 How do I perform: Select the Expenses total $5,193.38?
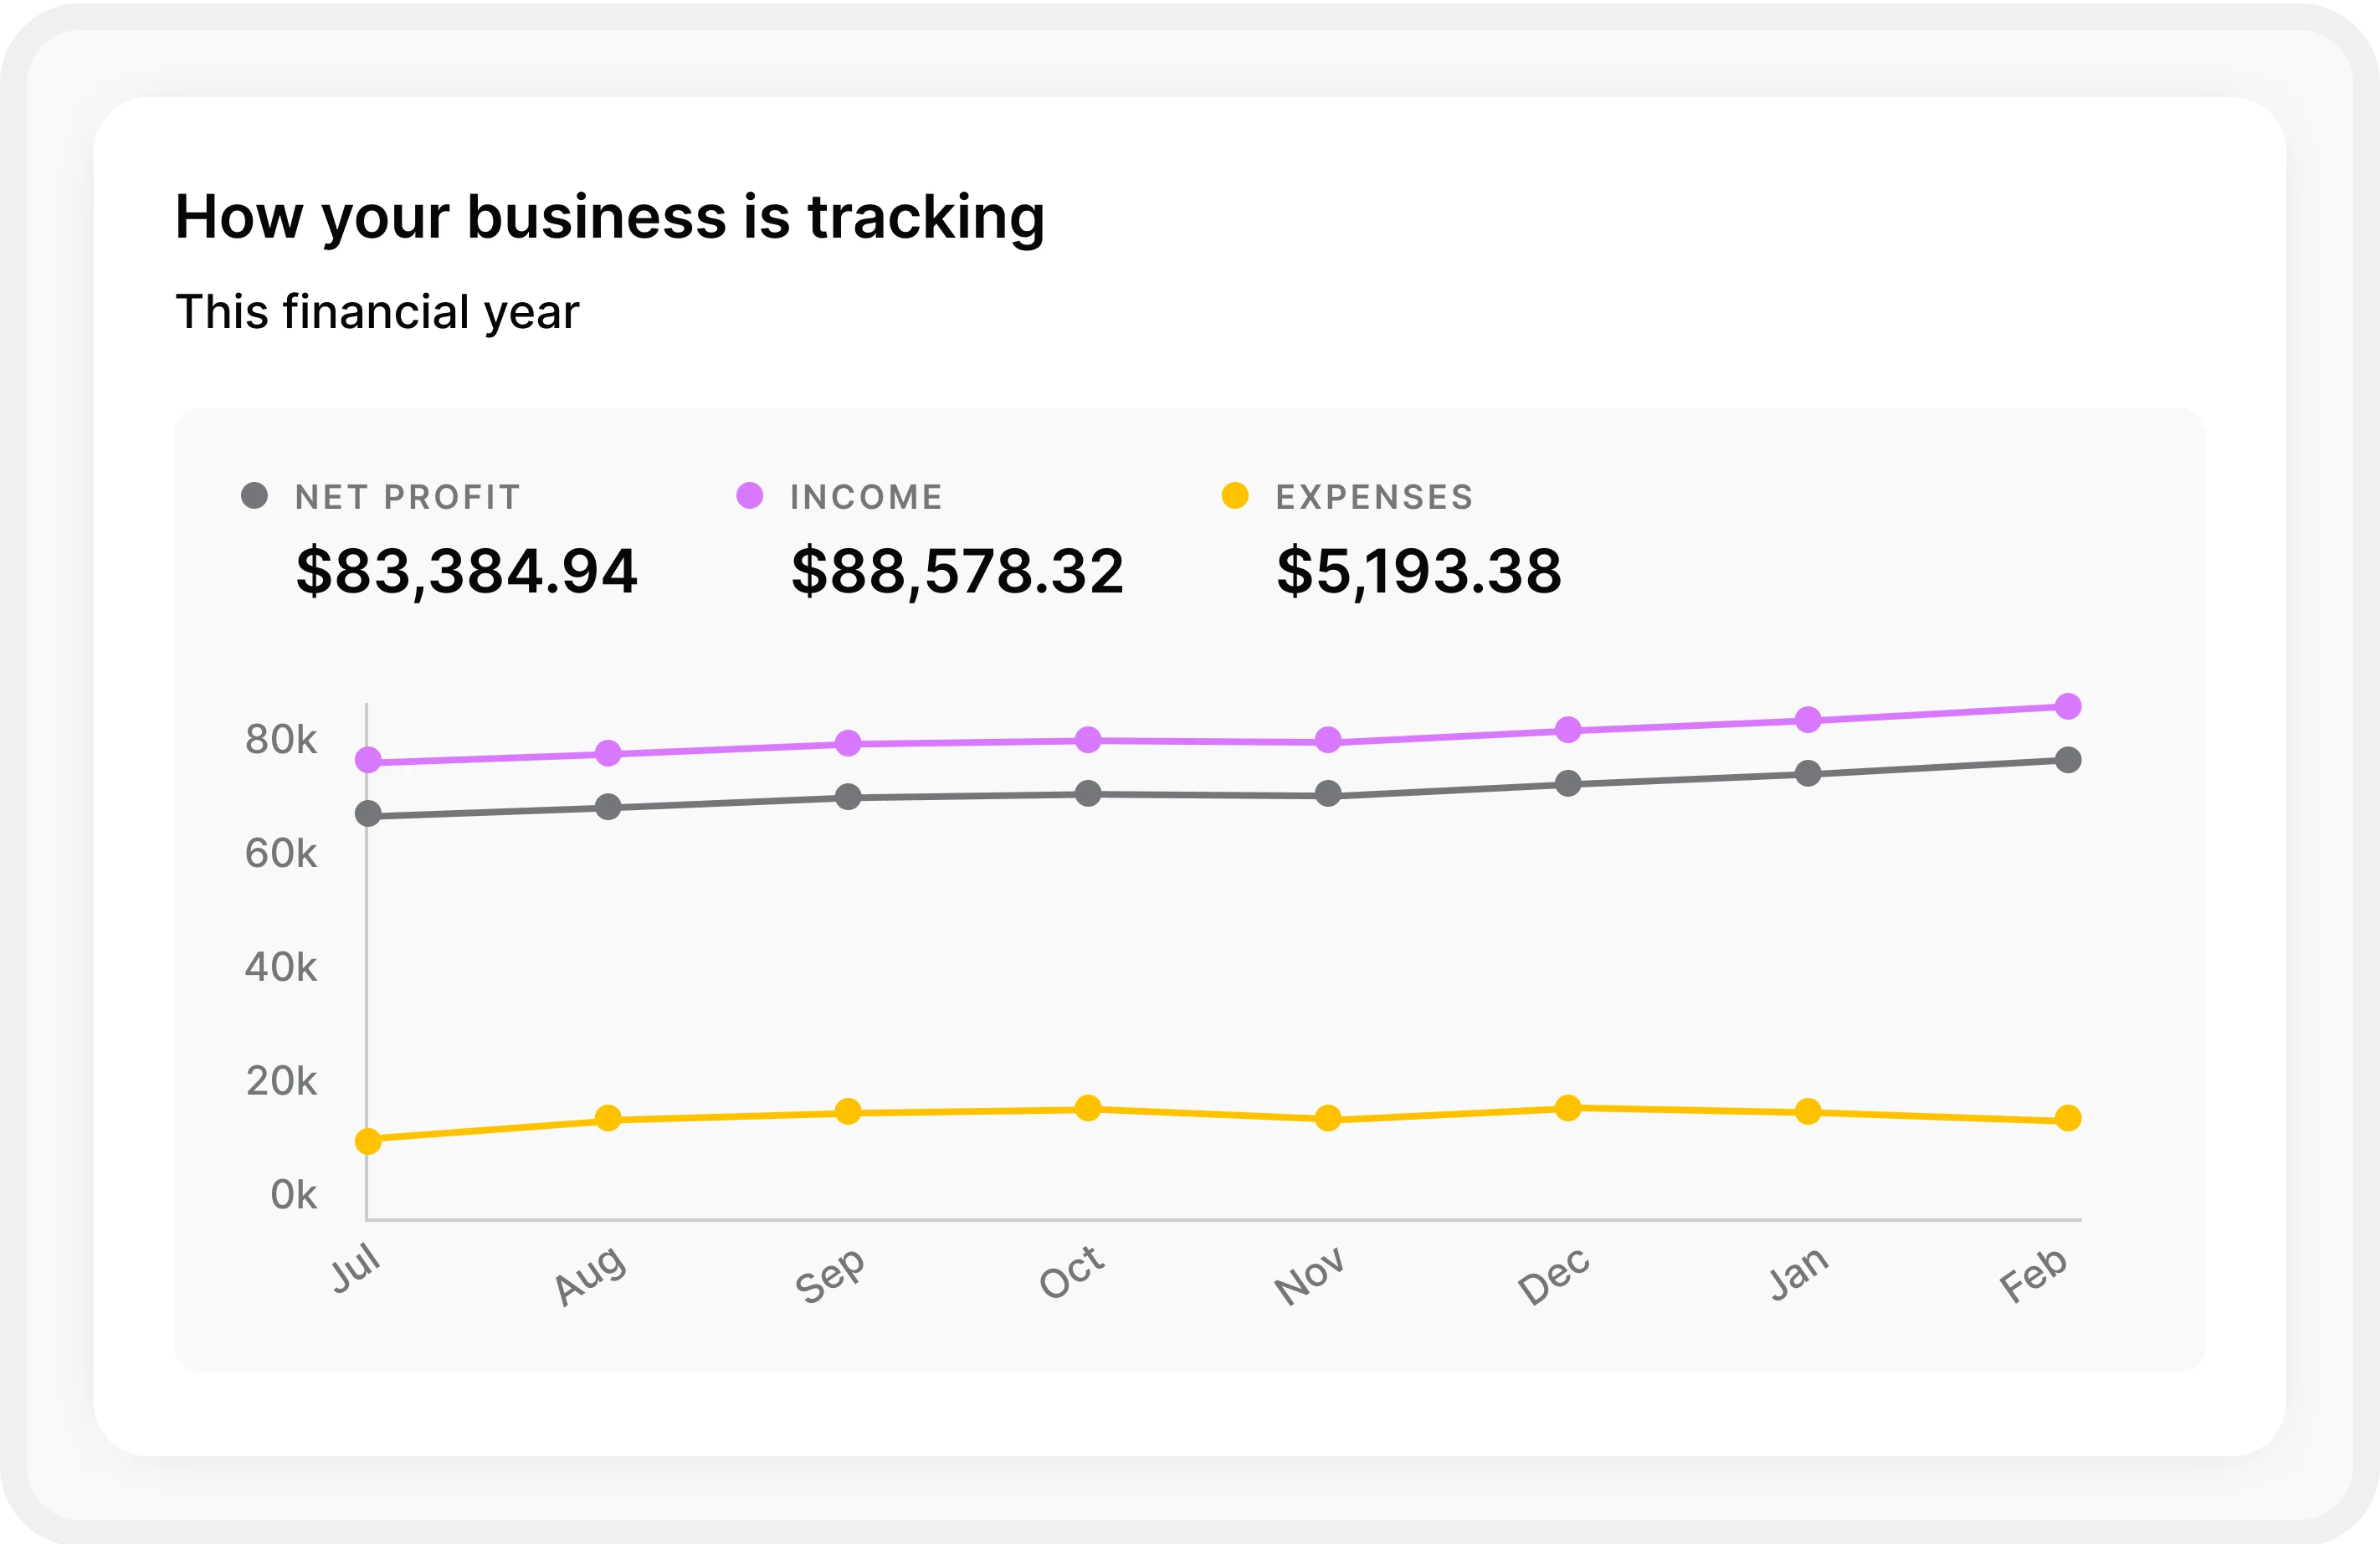[1418, 571]
